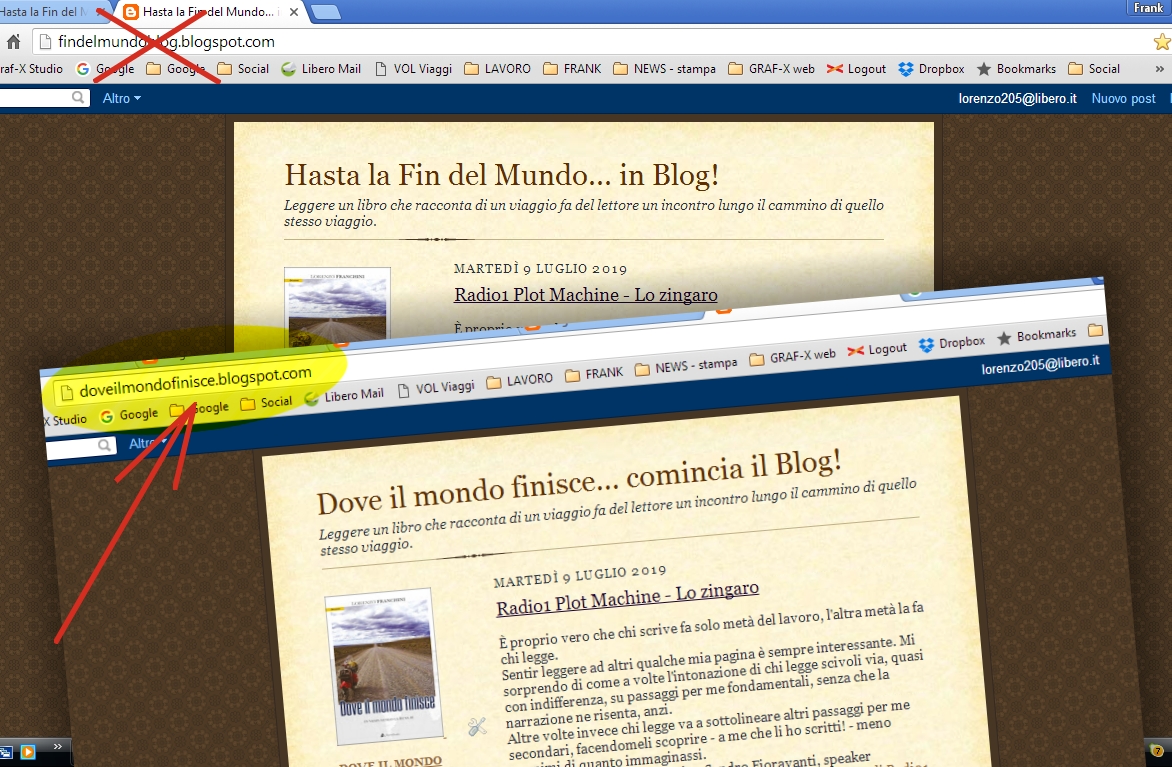Open the raf-X Studio bookmark in top bookmarks bar
1172x767 pixels.
(31, 69)
